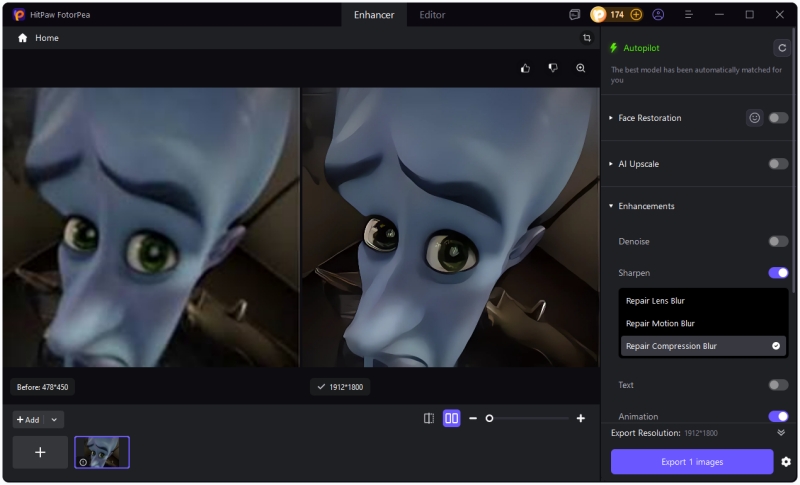800x485 pixels.
Task: Click the Animation label
Action: [638, 417]
